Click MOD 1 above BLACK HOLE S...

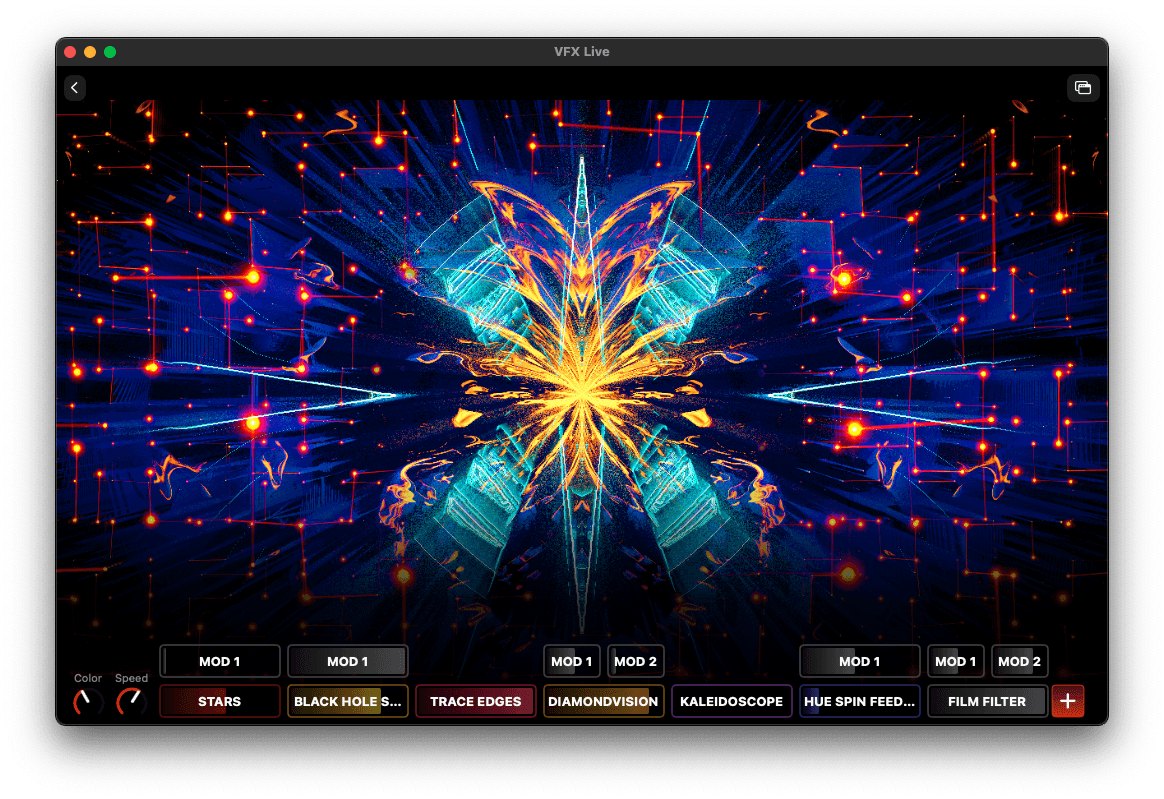coord(347,661)
